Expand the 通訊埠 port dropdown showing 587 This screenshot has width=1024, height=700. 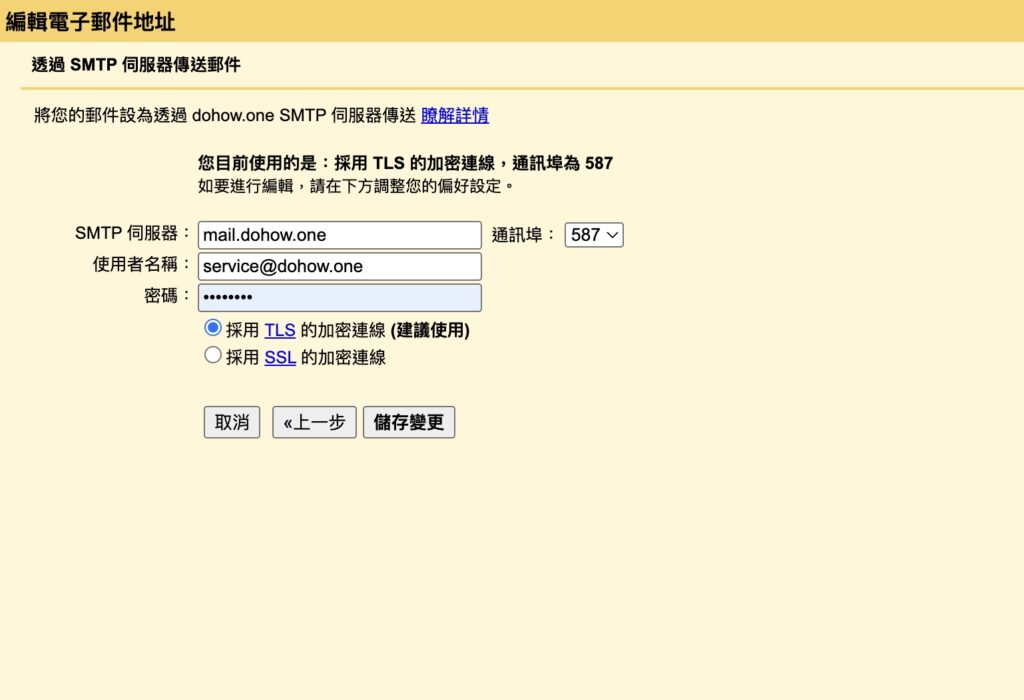[594, 235]
